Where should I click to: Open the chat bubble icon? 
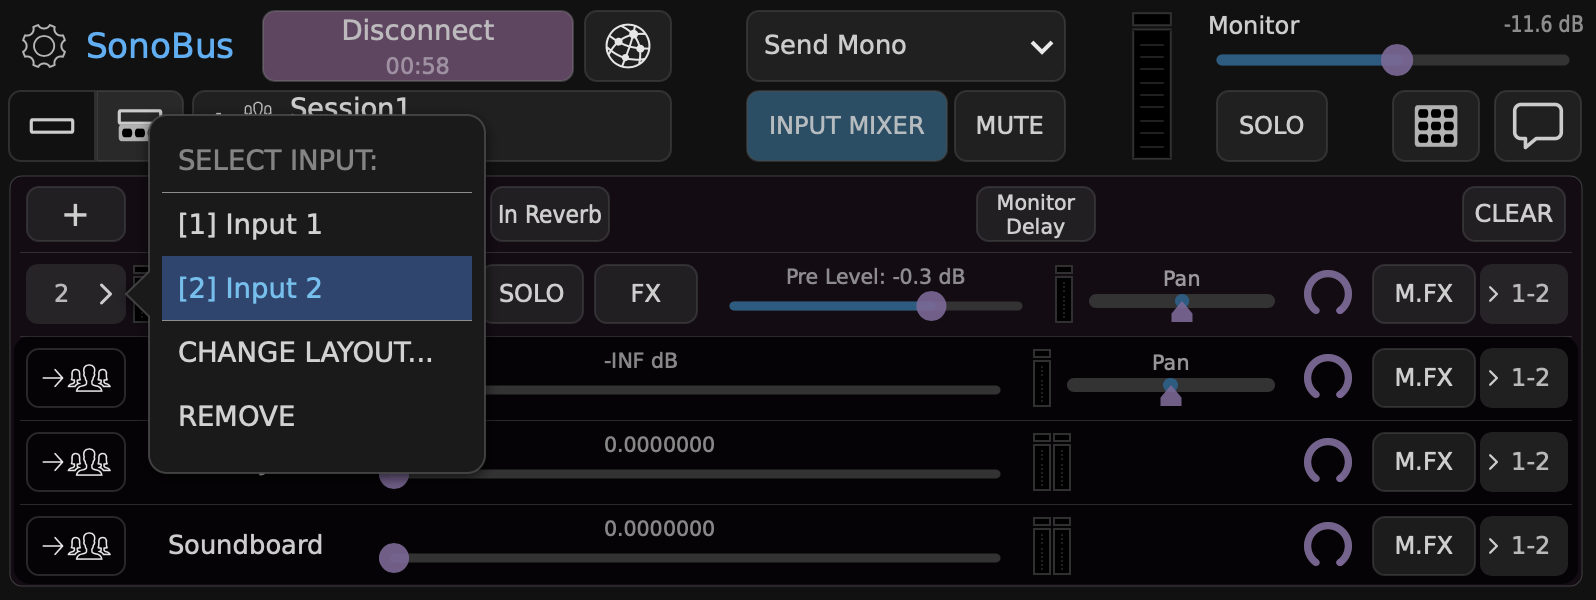pyautogui.click(x=1537, y=126)
